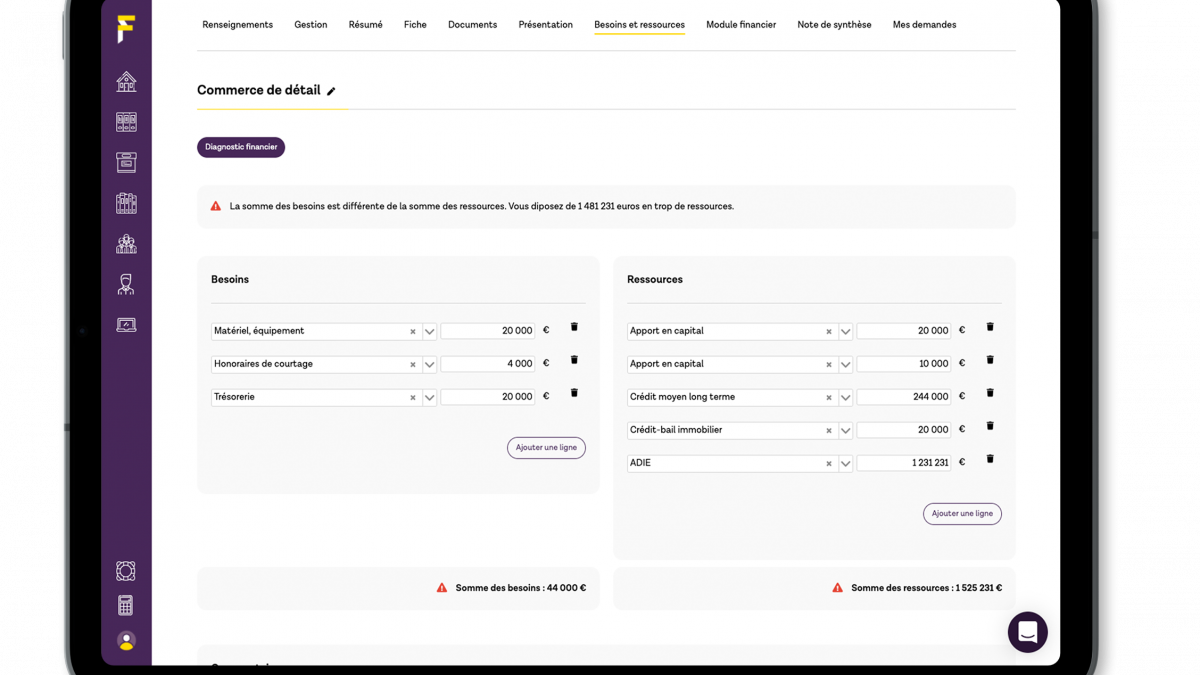Screen dimensions: 1200x675
Task: Clear the Crédit moyen long terme selection
Action: tap(829, 398)
